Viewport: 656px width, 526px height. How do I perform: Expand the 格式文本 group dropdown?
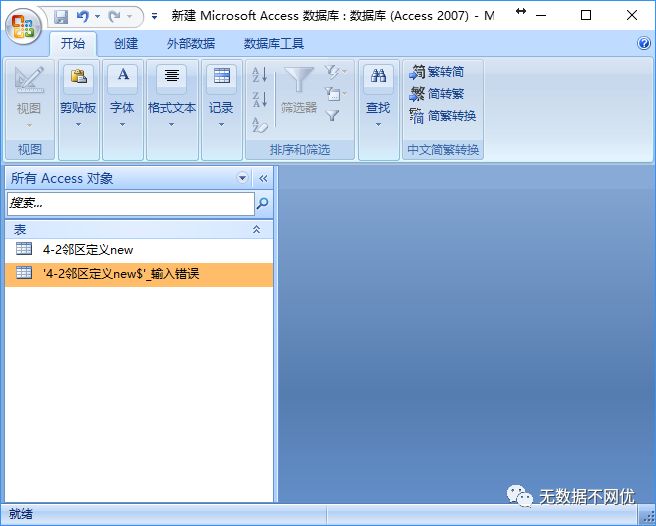[x=172, y=124]
